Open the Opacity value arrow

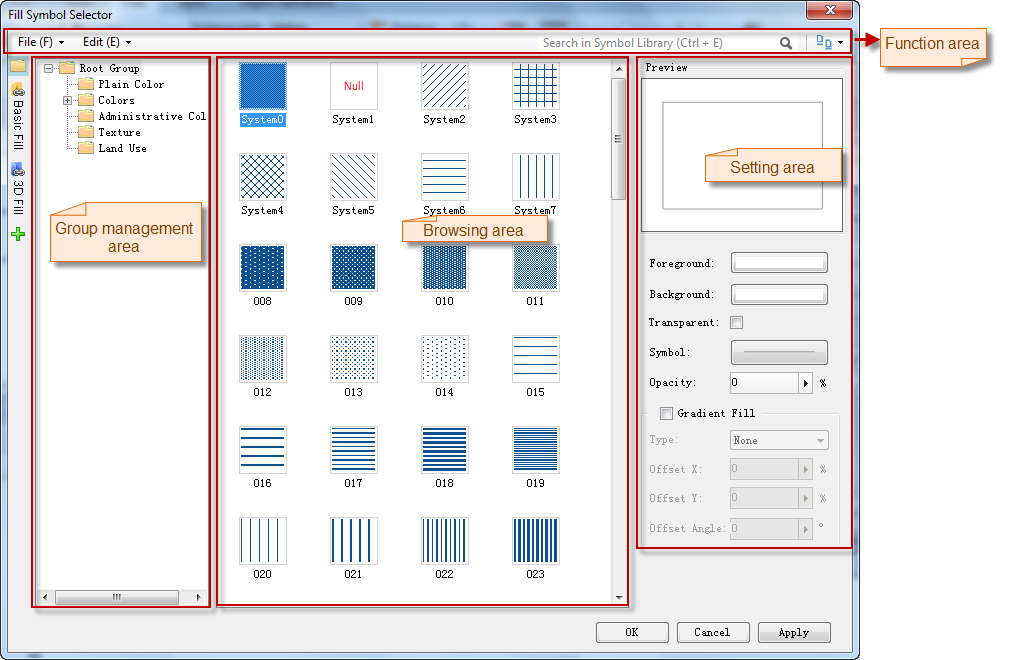click(806, 383)
